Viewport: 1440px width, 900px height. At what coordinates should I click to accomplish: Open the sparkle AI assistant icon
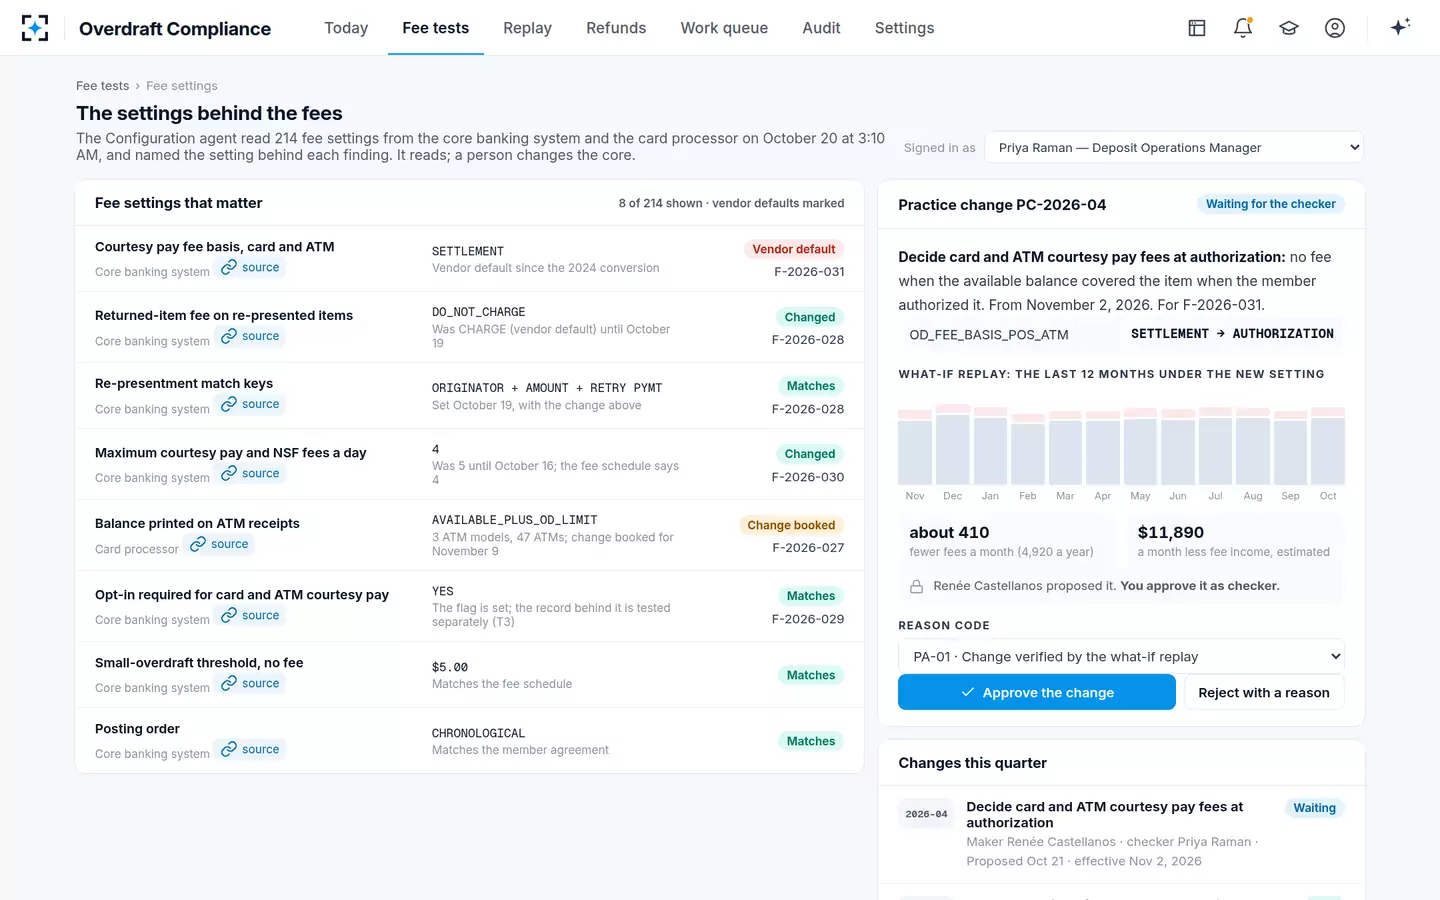[x=1400, y=27]
